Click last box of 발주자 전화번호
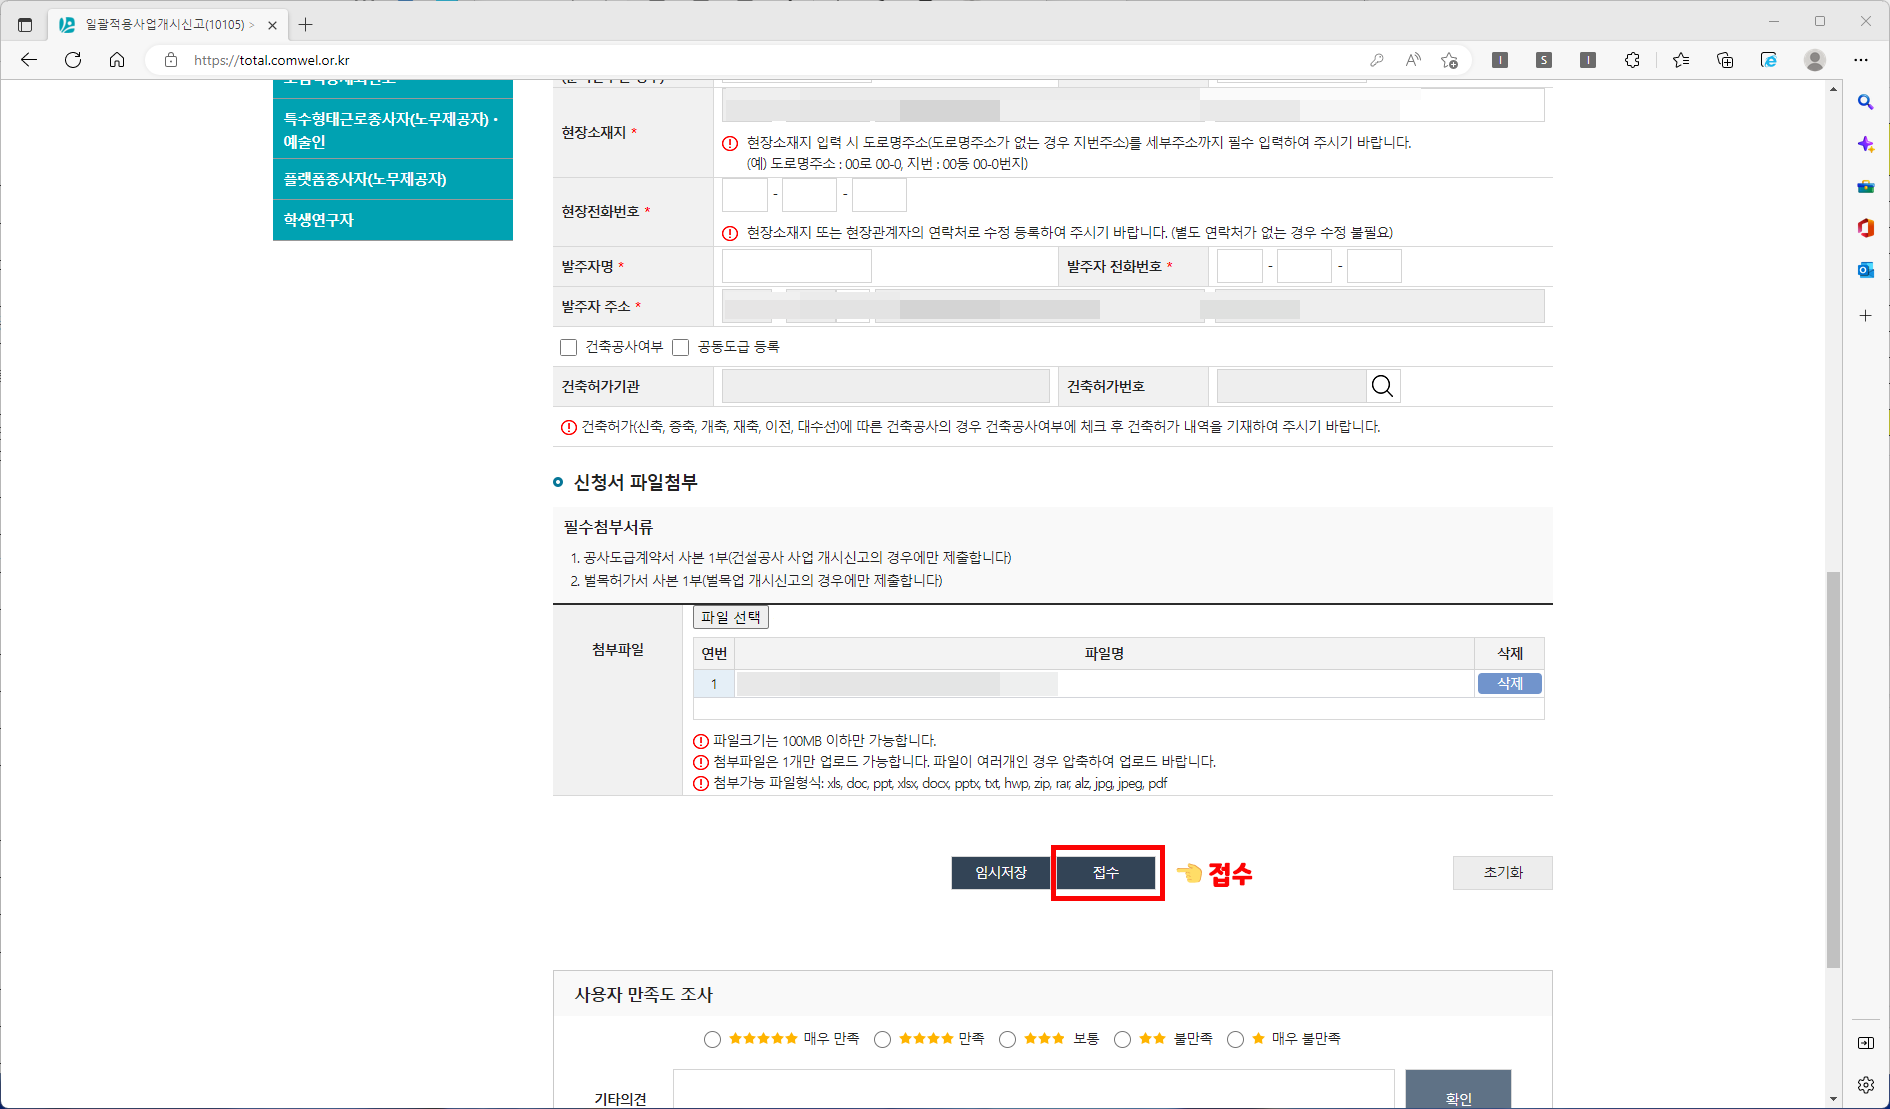 click(1374, 266)
